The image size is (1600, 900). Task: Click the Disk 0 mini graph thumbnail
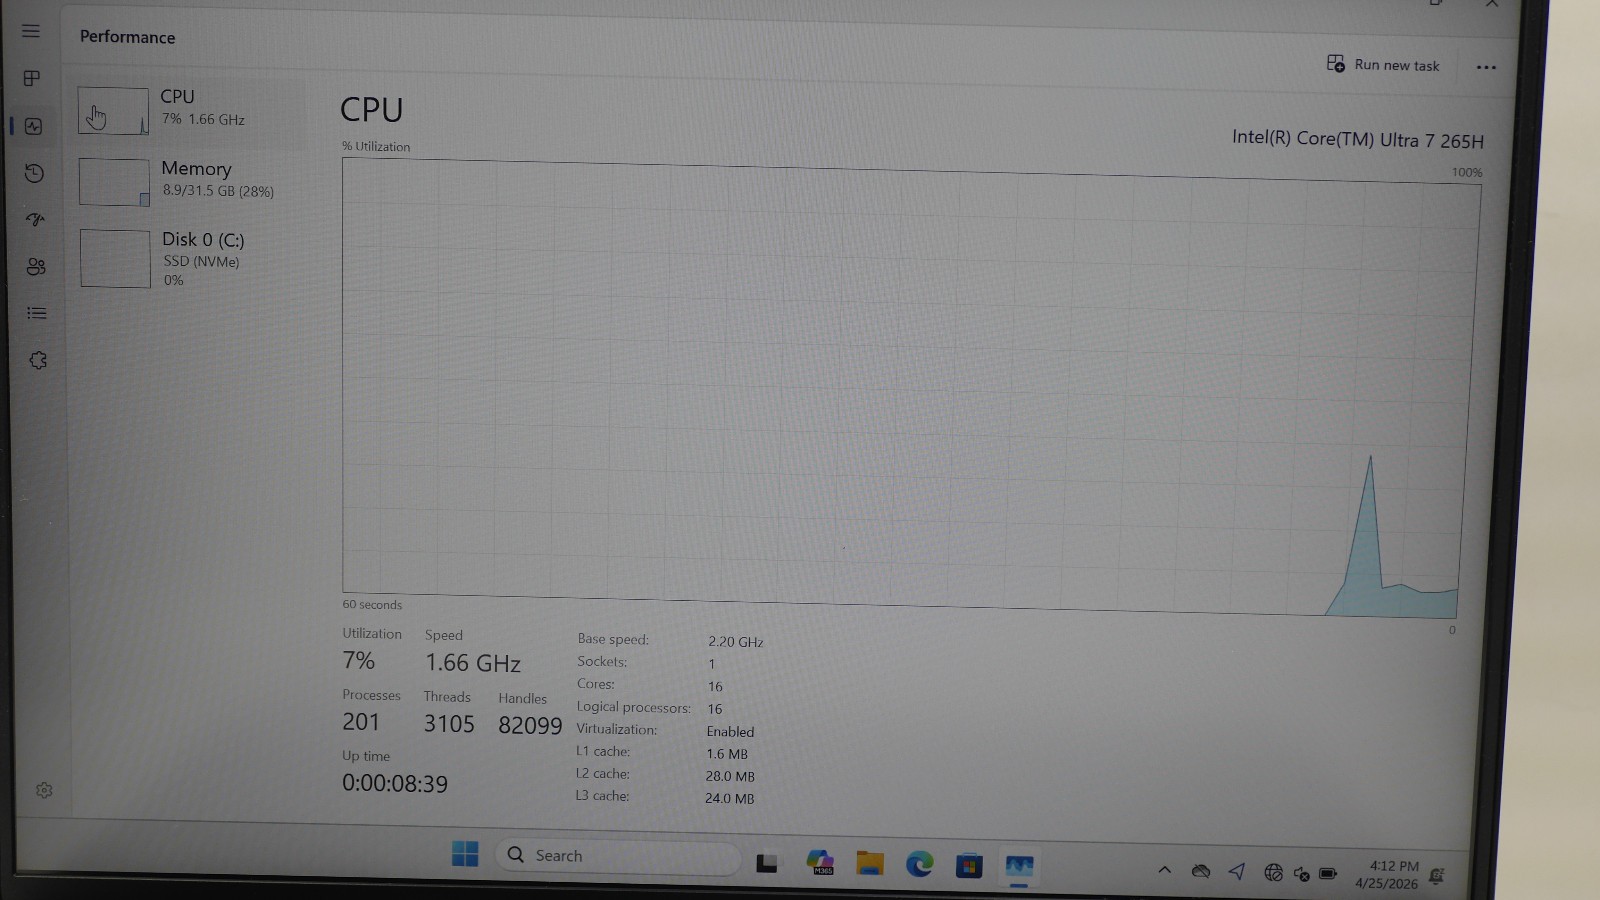[x=115, y=259]
